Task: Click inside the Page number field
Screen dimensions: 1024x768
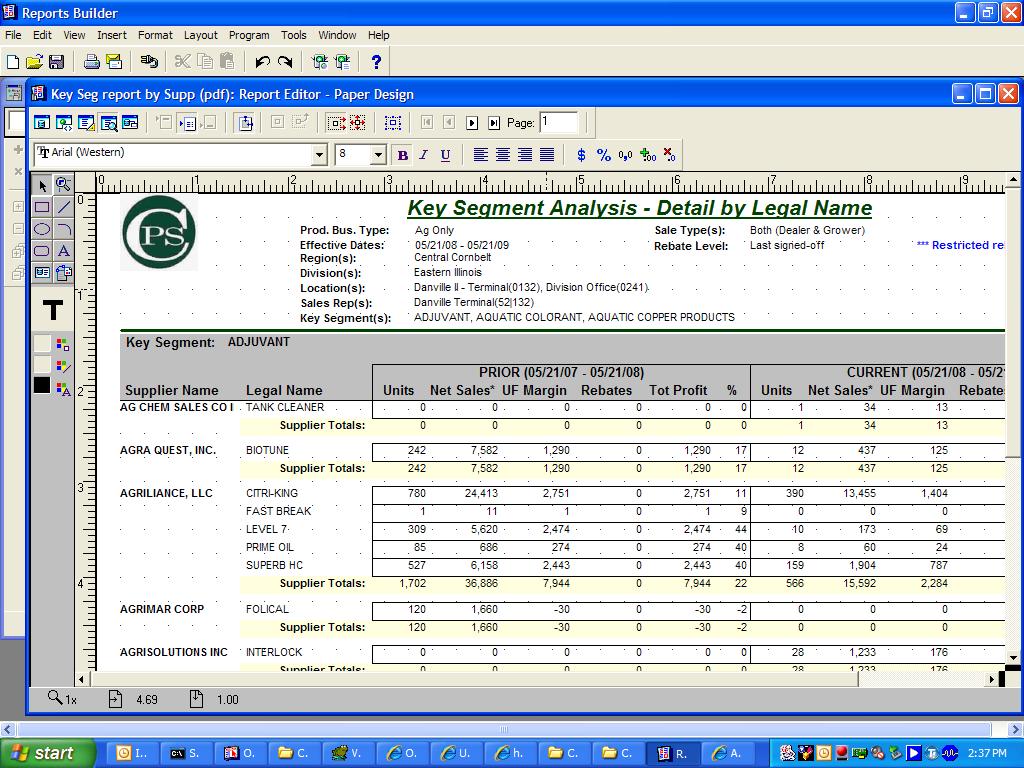Action: coord(558,122)
